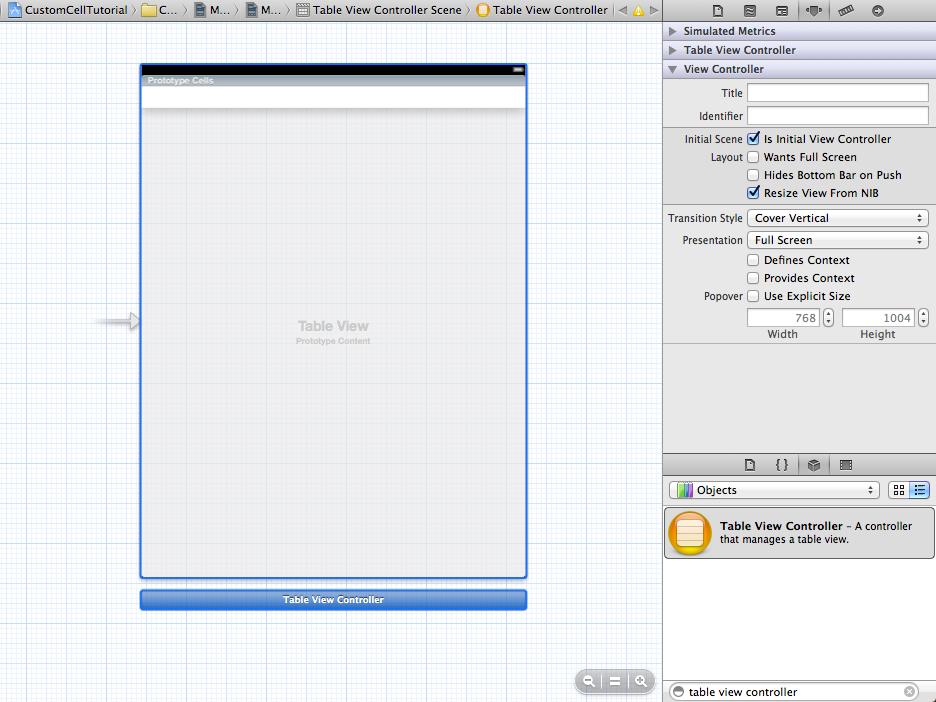
Task: Enable Wants Full Screen
Action: coord(753,157)
